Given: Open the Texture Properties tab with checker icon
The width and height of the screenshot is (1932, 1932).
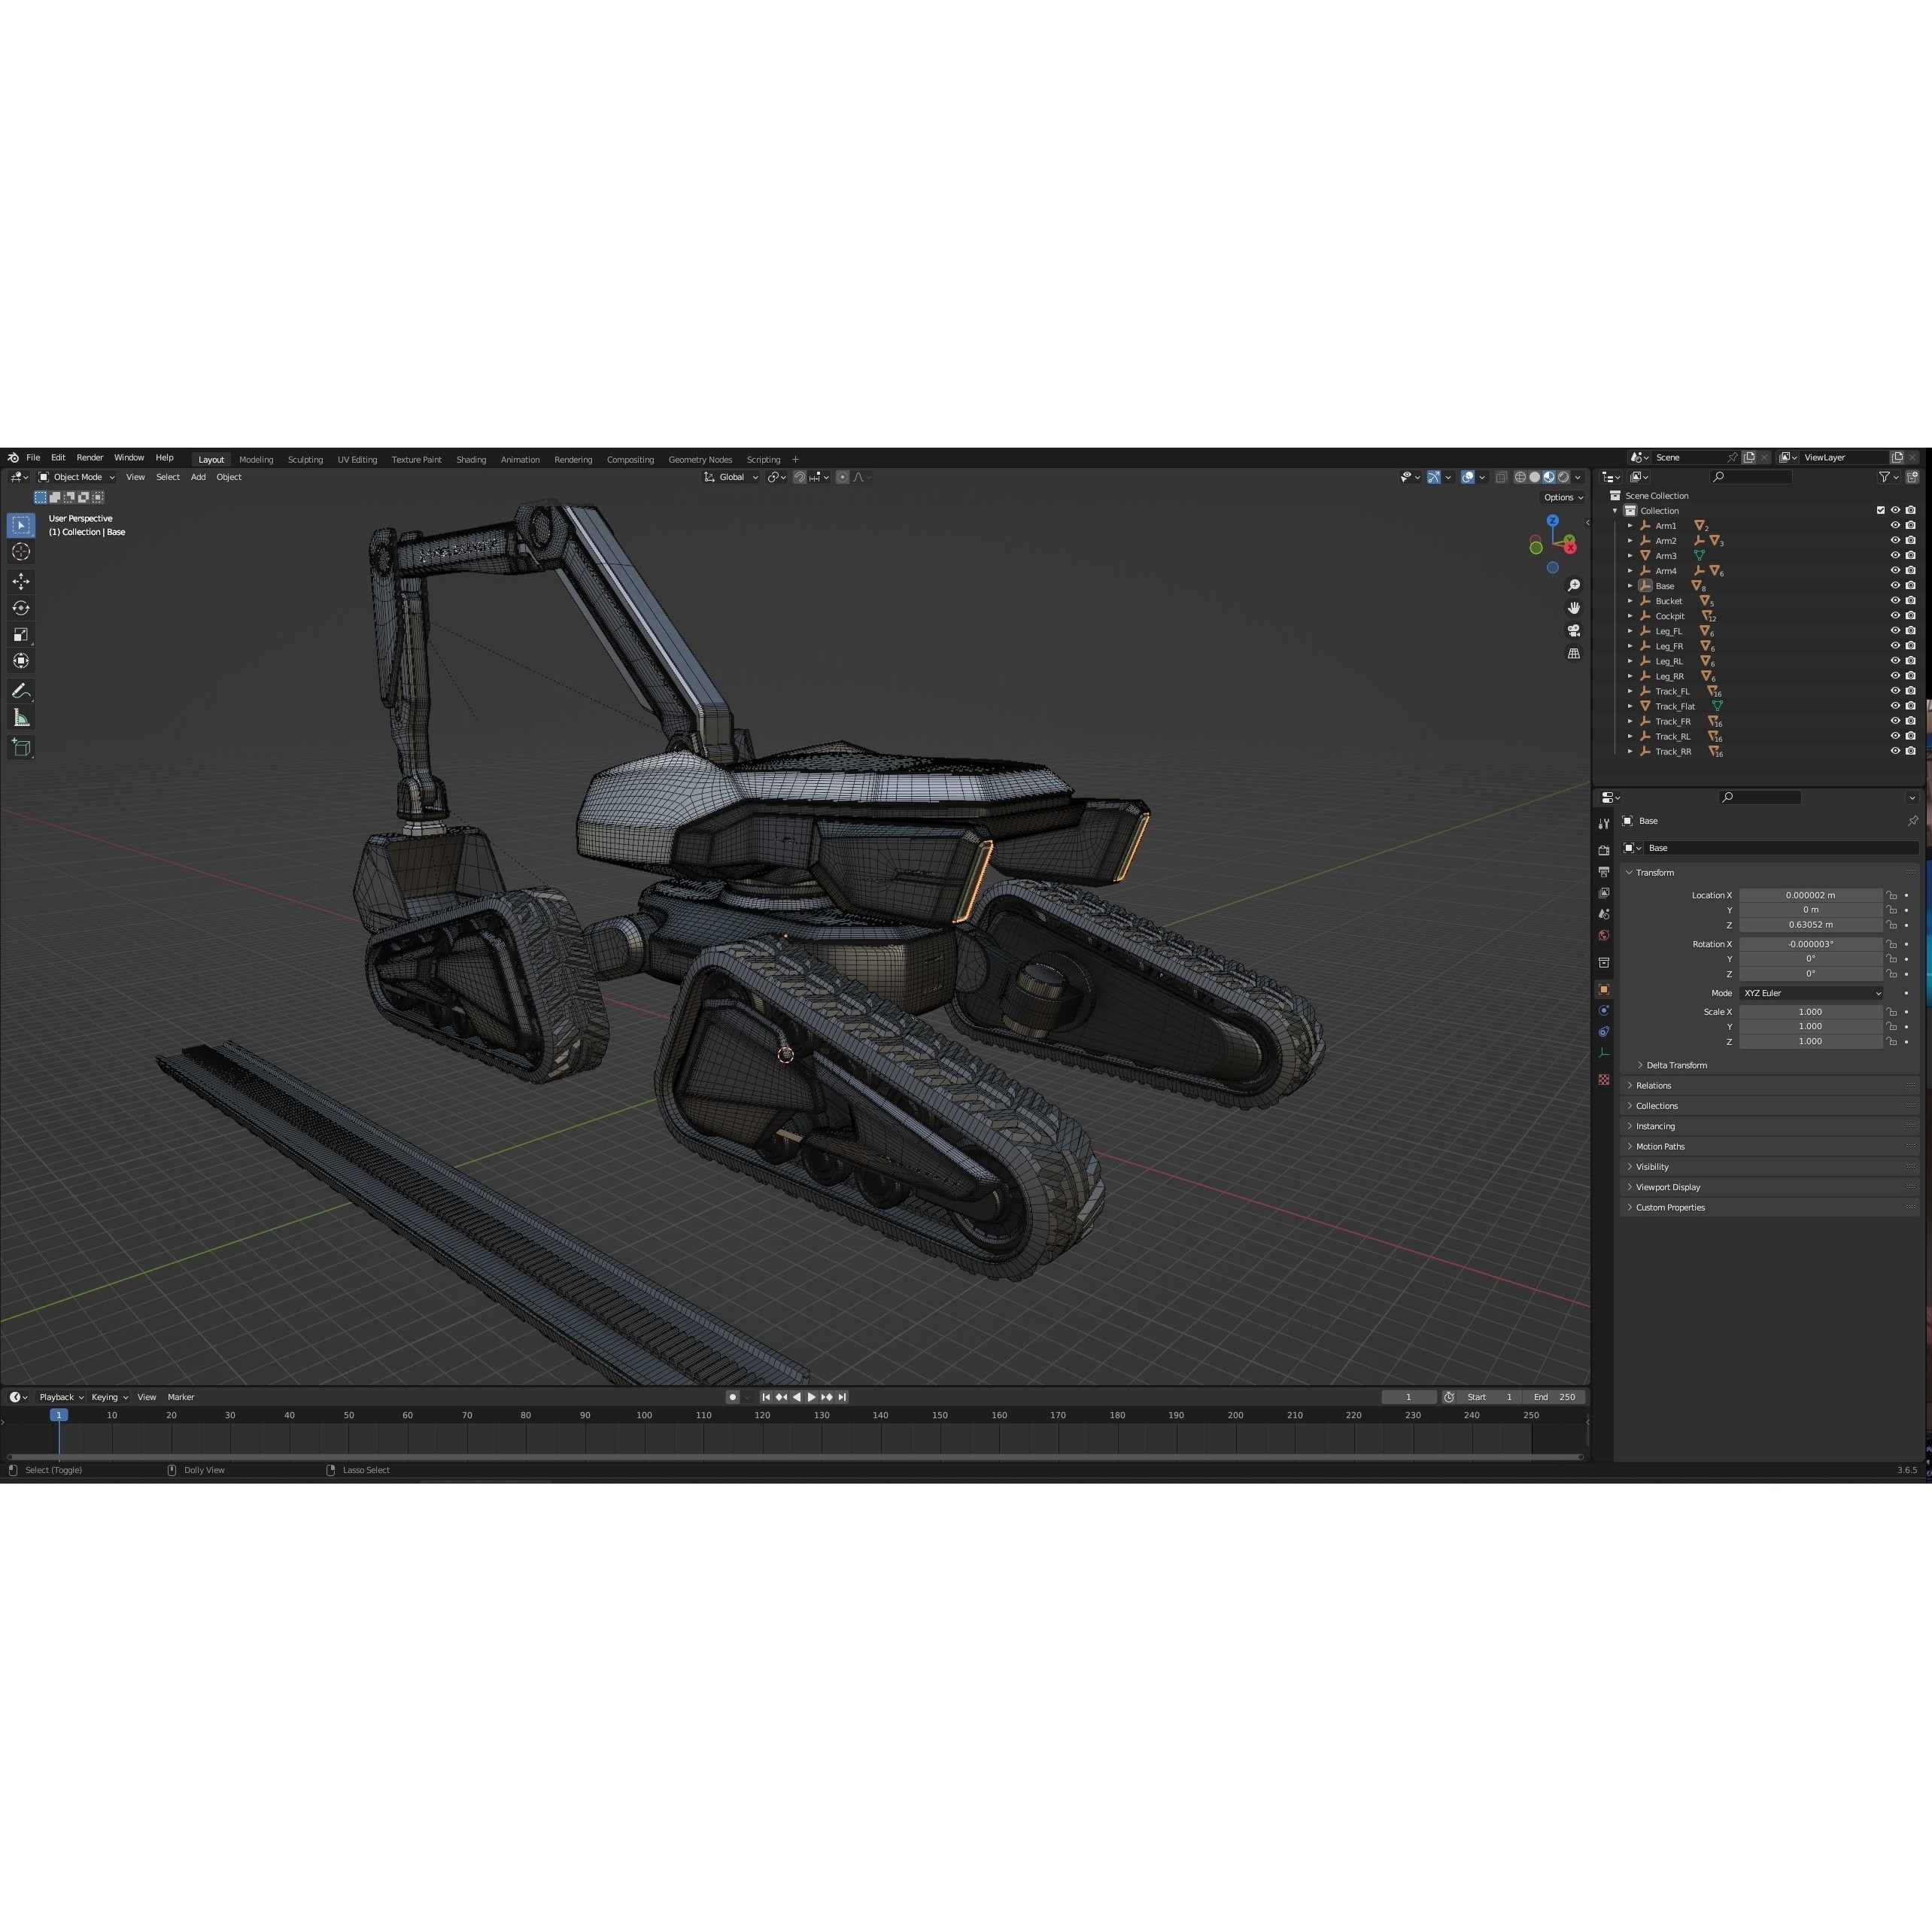Looking at the screenshot, I should point(1604,1080).
